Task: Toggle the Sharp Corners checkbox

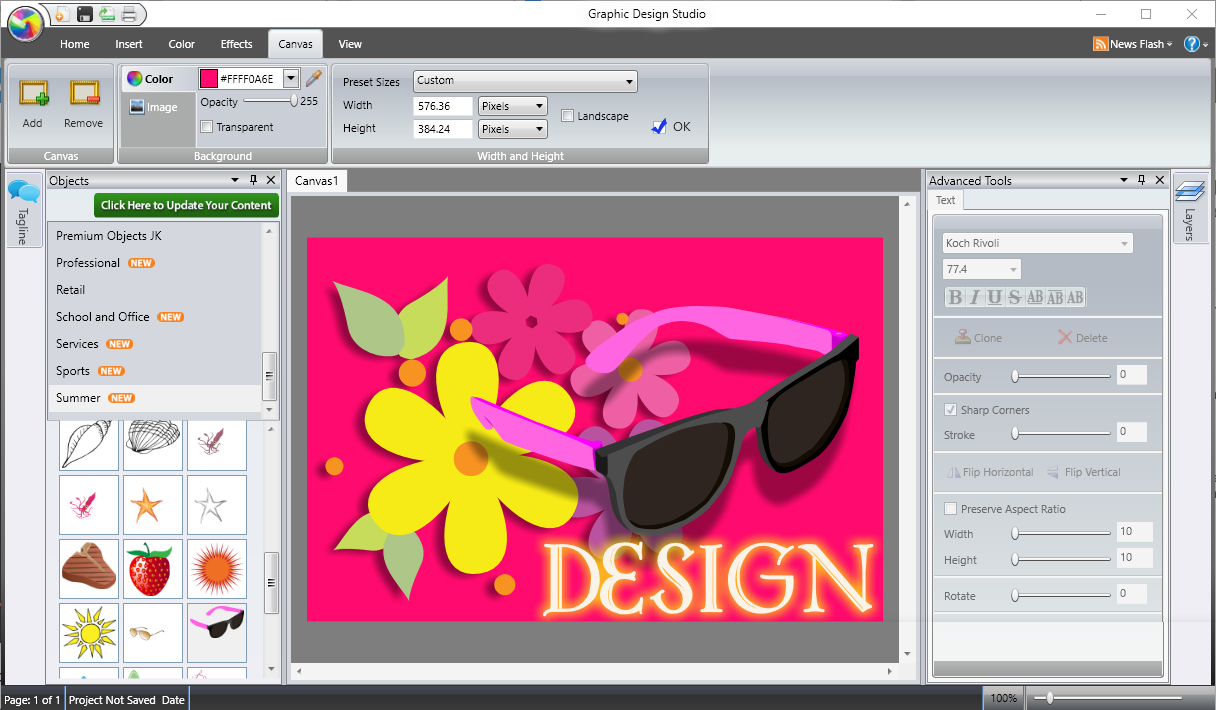Action: 951,410
